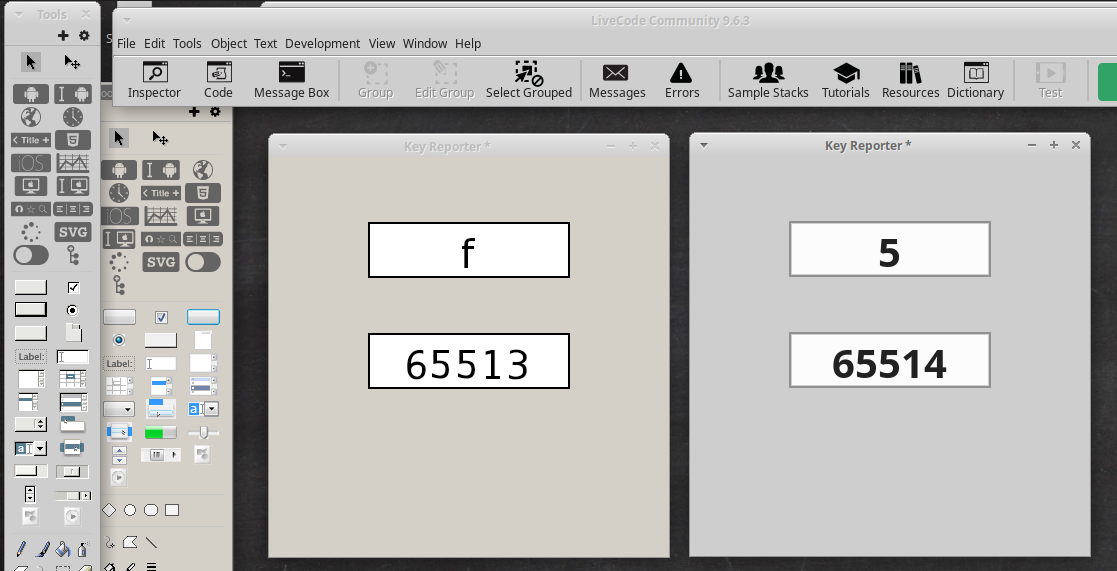
Task: Pick the circle shape in beige tools palette
Action: [x=130, y=510]
